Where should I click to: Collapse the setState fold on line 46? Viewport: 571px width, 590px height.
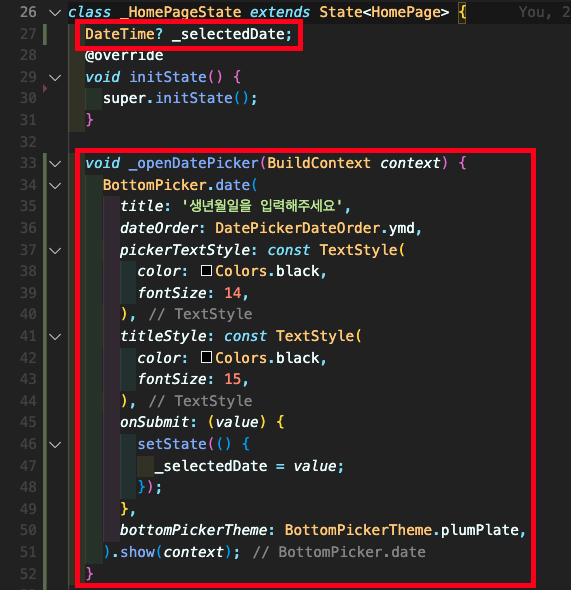55,445
